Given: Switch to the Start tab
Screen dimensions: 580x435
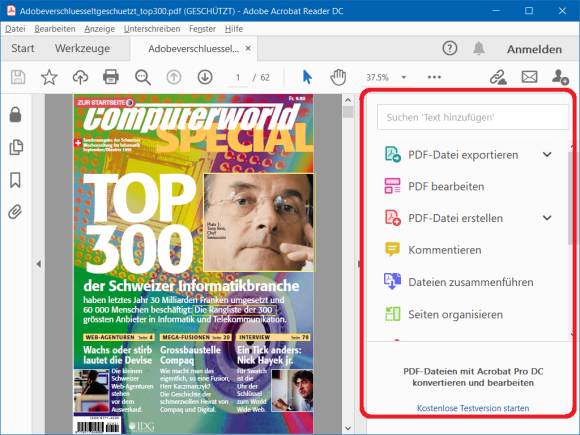Looking at the screenshot, I should (23, 48).
